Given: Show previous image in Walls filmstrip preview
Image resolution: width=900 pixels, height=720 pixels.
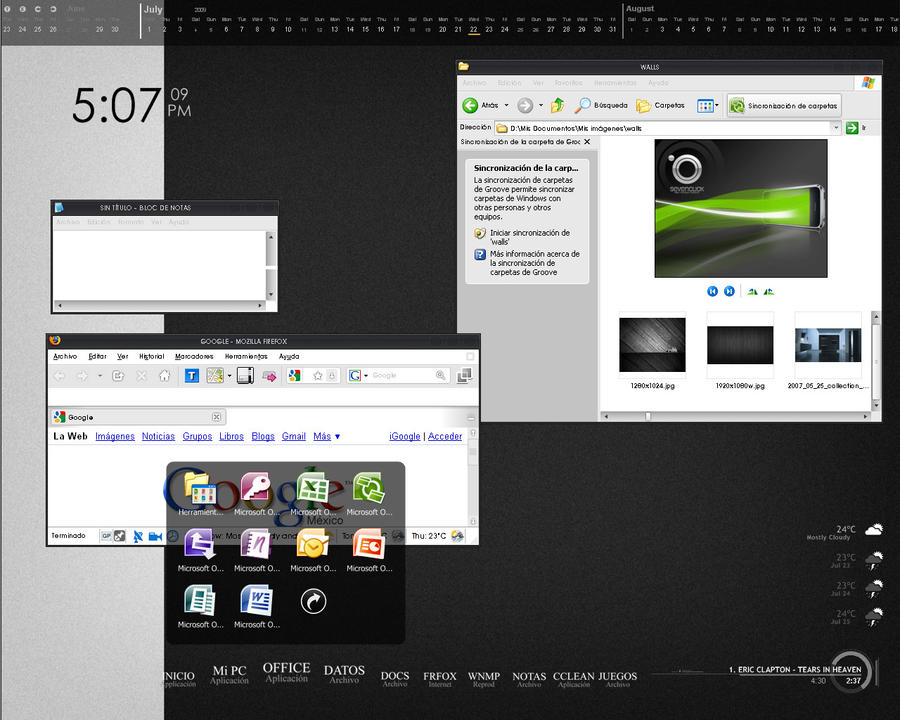Looking at the screenshot, I should (712, 291).
